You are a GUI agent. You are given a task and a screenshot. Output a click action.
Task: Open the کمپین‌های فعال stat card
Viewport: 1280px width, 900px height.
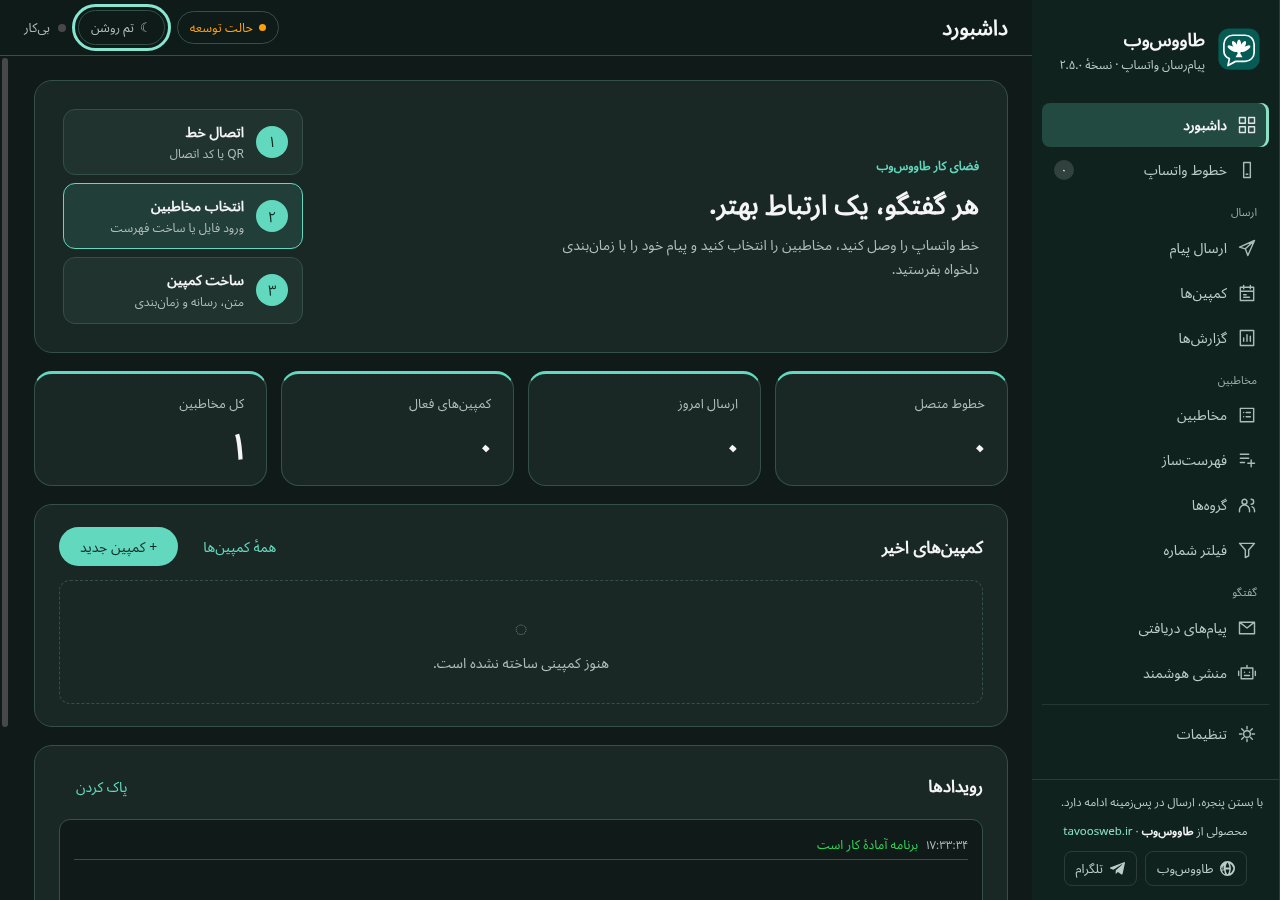coord(397,428)
